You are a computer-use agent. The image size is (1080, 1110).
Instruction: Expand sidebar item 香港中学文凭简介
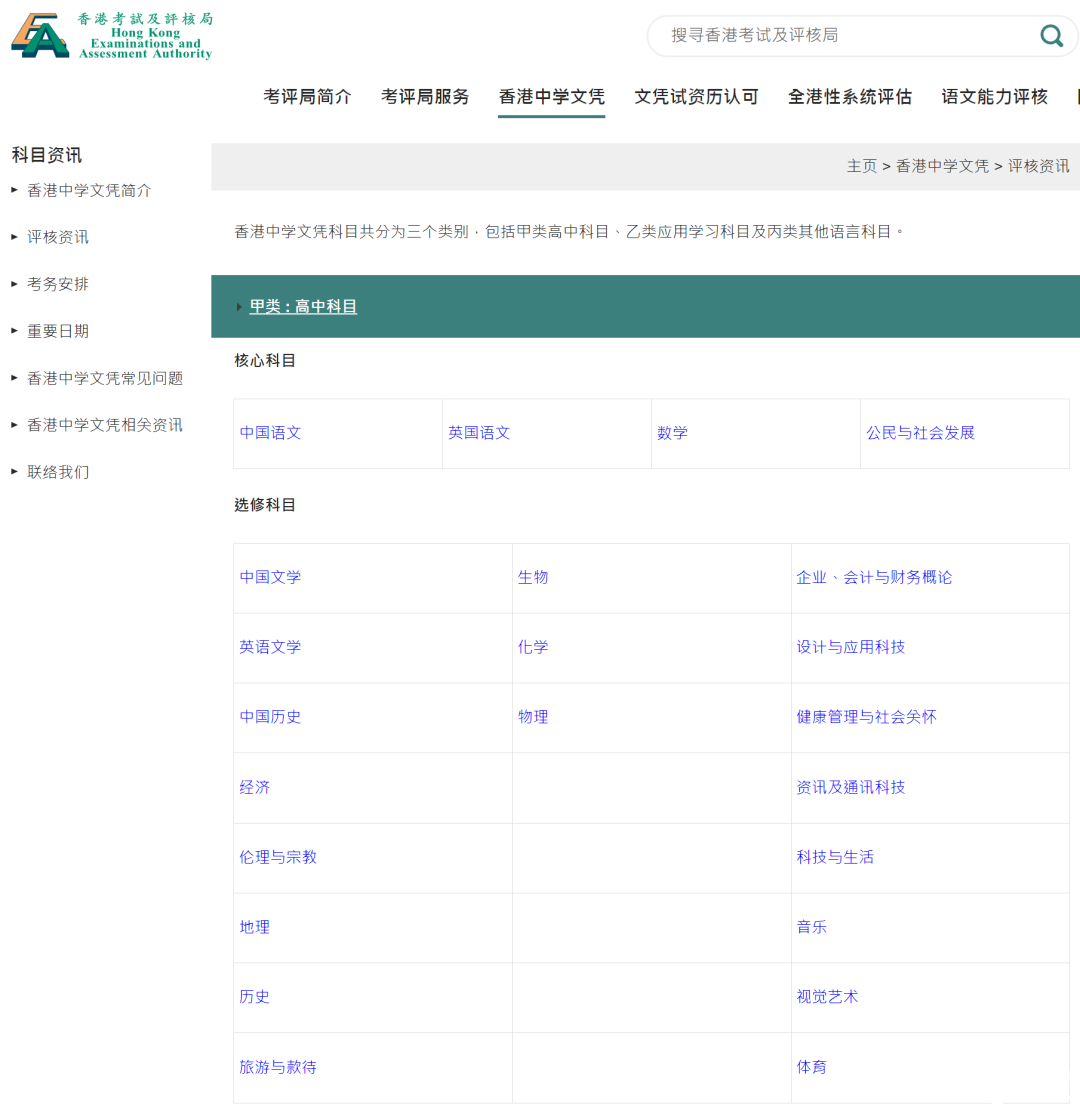89,190
